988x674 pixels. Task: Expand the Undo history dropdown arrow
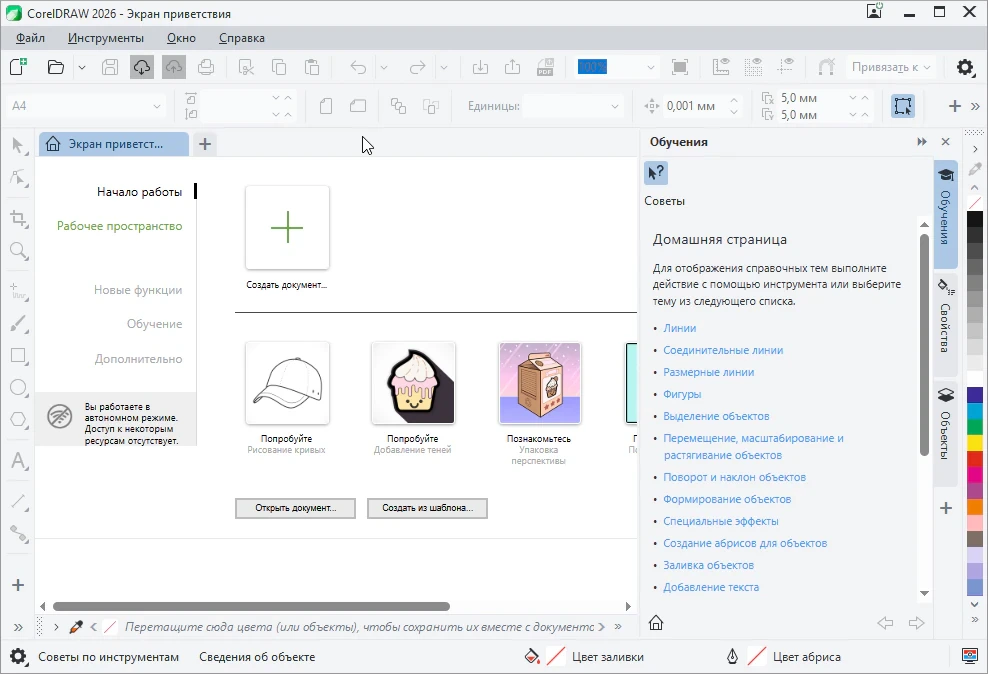(384, 67)
